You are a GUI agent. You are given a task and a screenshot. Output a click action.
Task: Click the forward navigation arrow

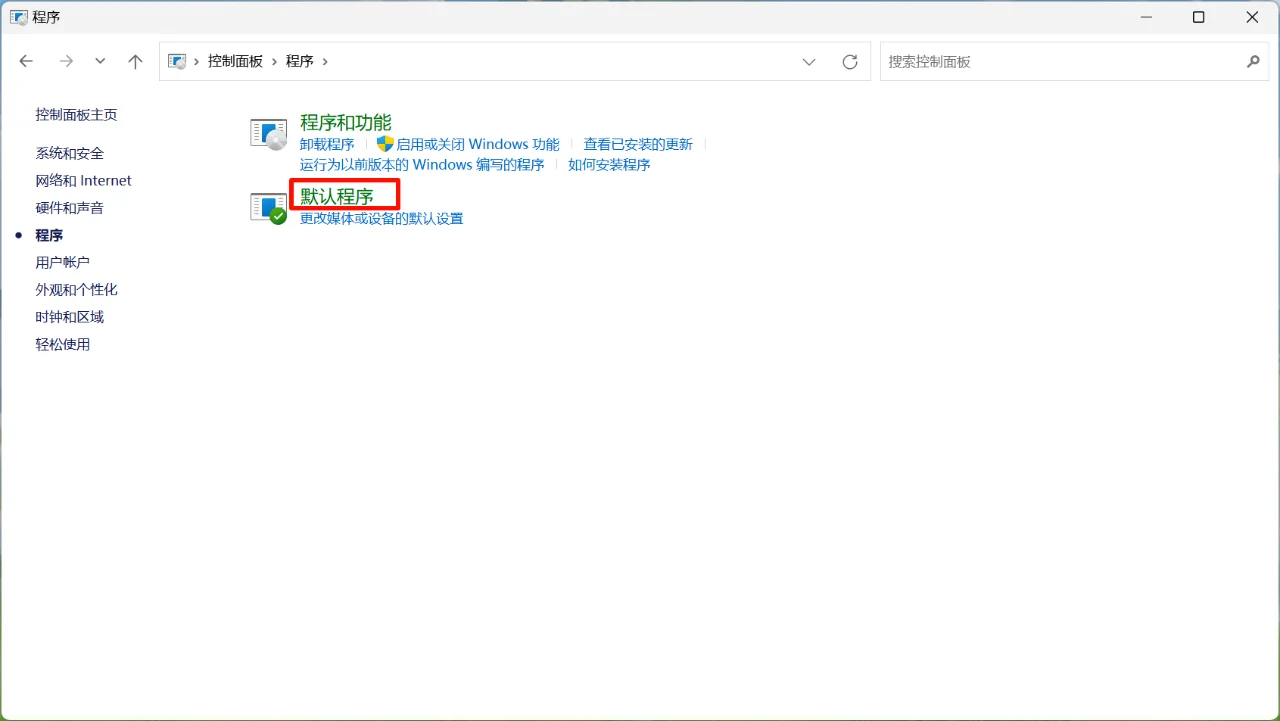click(66, 61)
